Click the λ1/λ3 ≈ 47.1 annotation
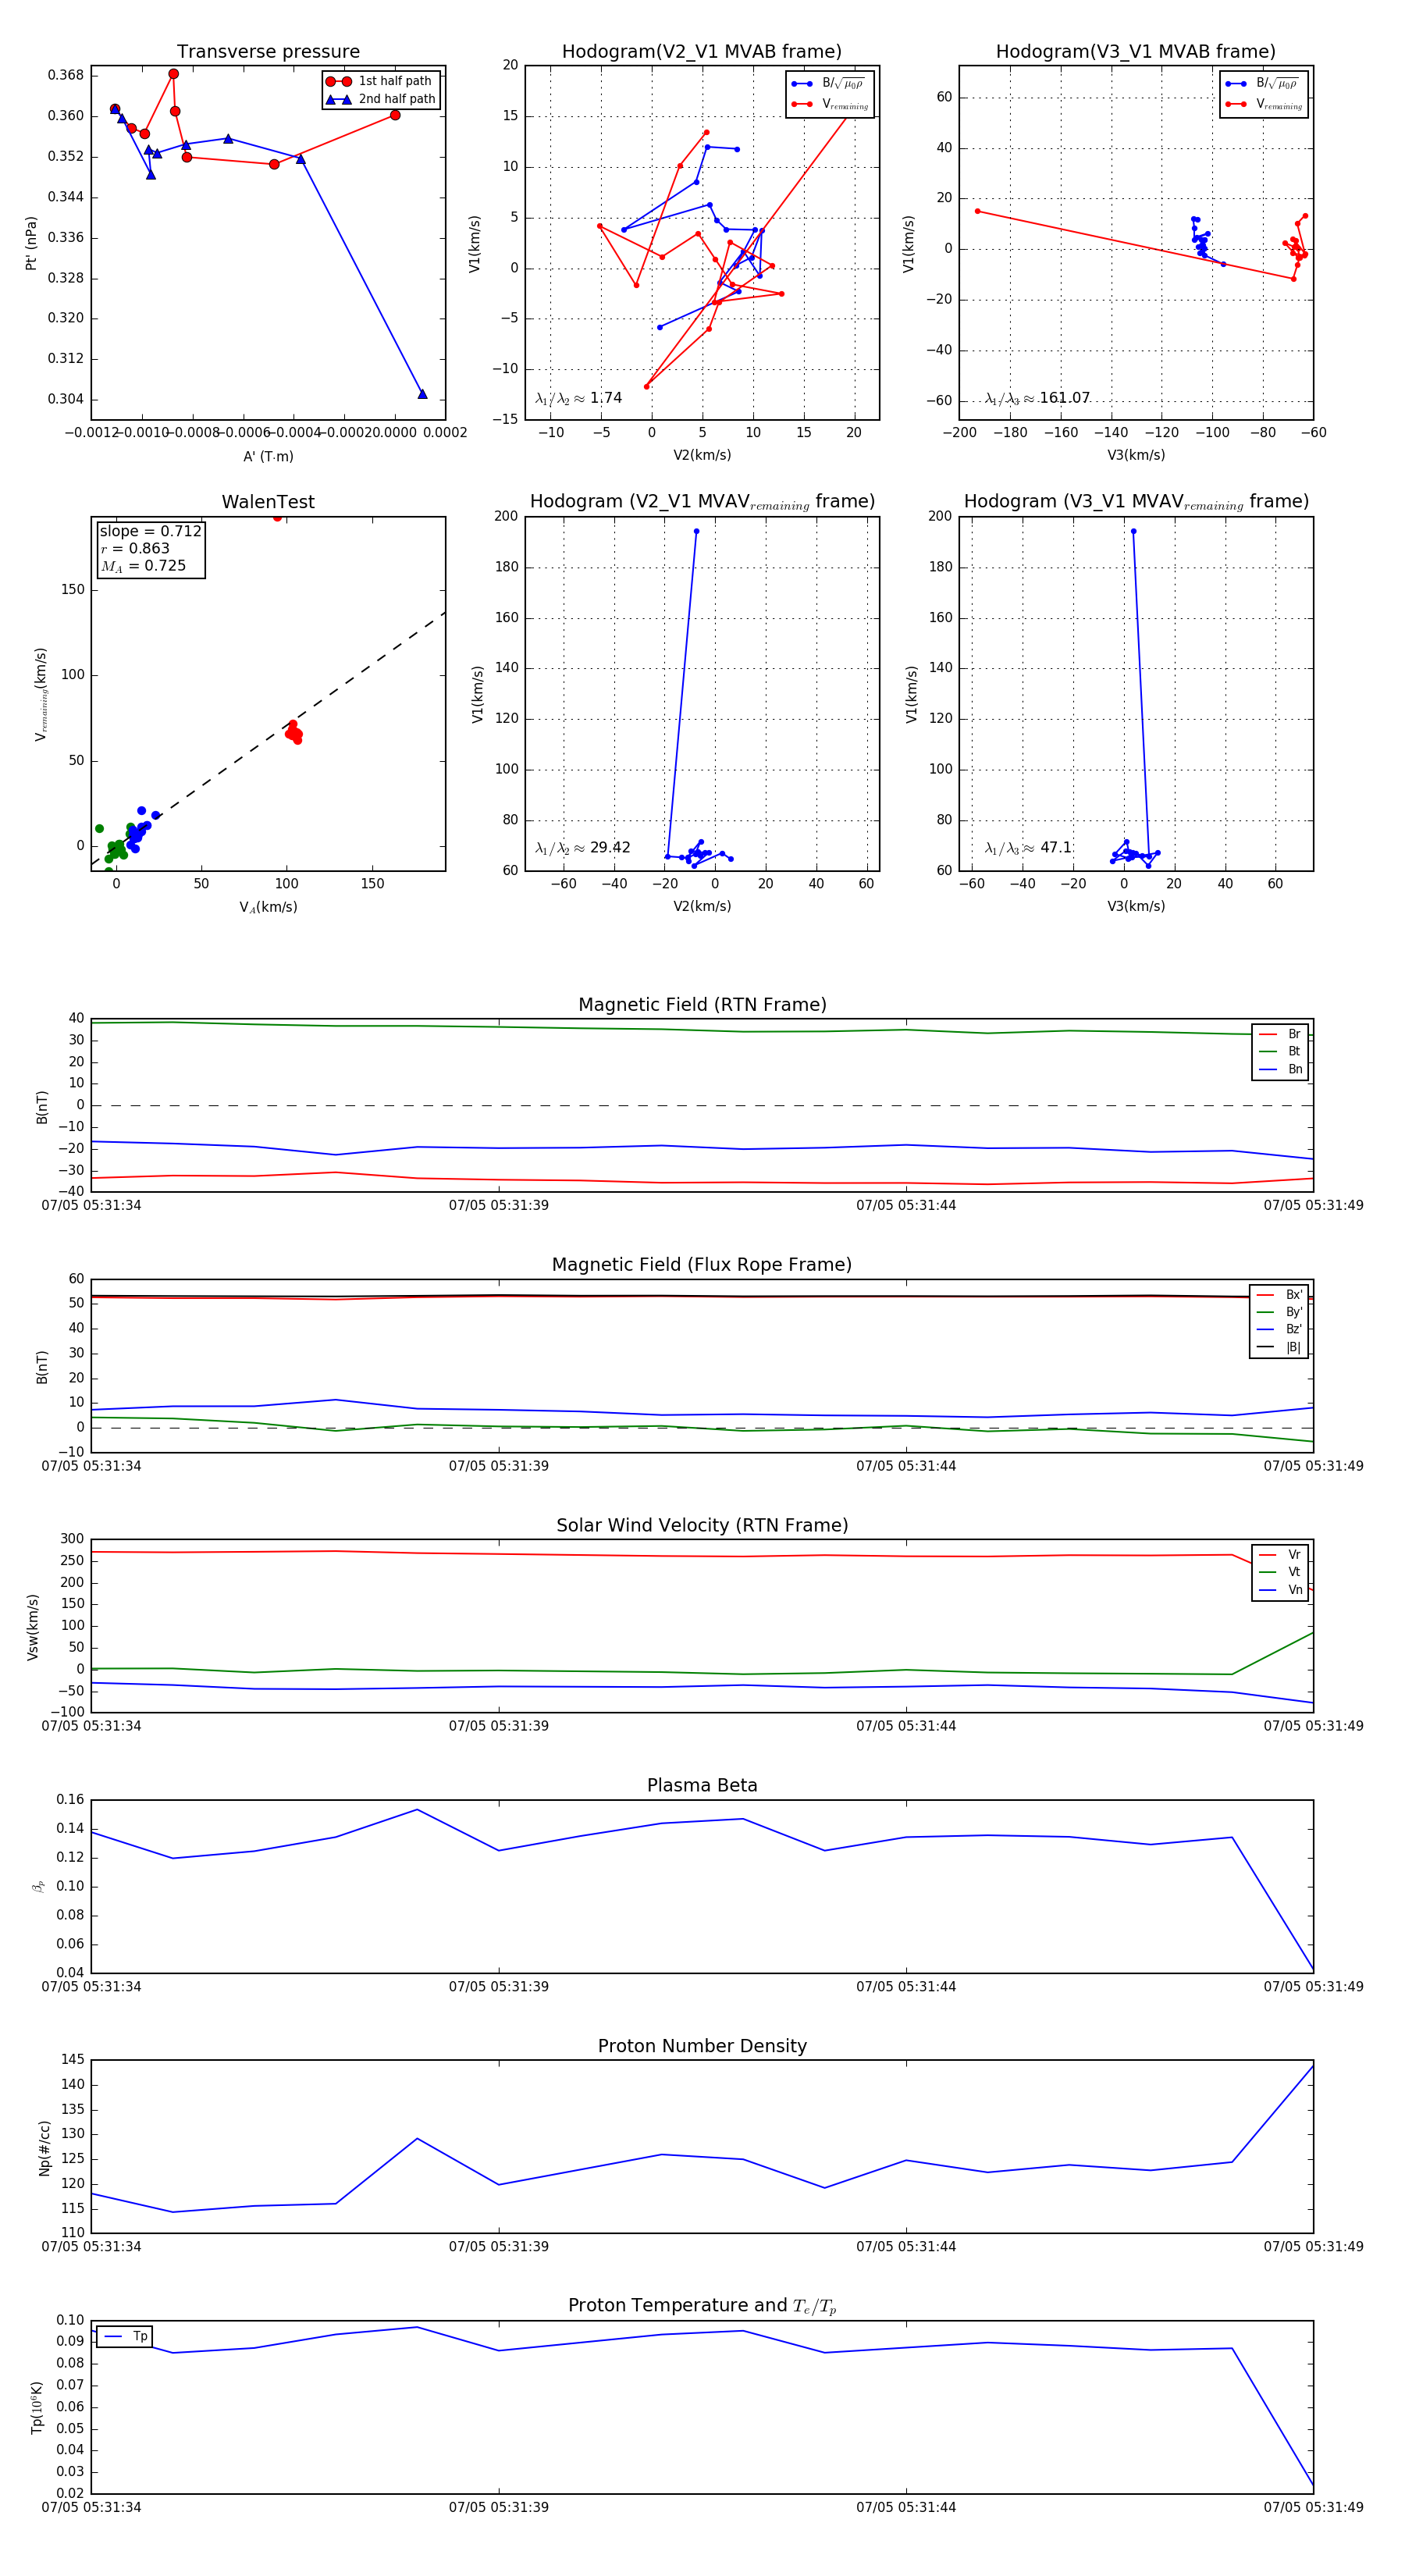This screenshot has height=2576, width=1405. 1028,848
